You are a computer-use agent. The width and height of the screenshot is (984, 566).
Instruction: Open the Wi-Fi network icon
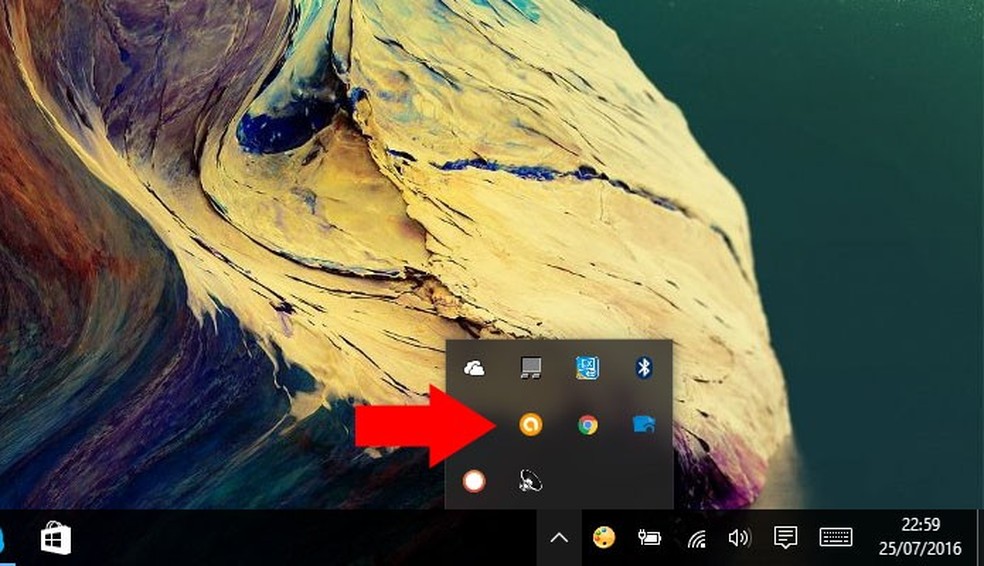696,538
